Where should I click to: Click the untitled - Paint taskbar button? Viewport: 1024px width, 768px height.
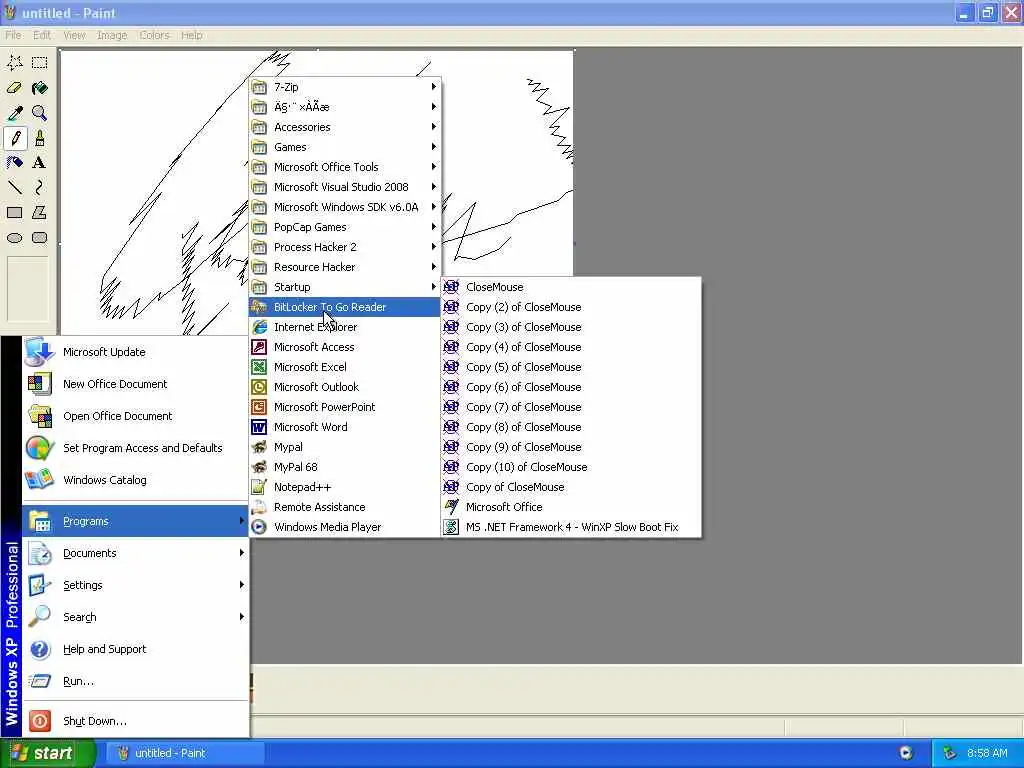click(185, 753)
